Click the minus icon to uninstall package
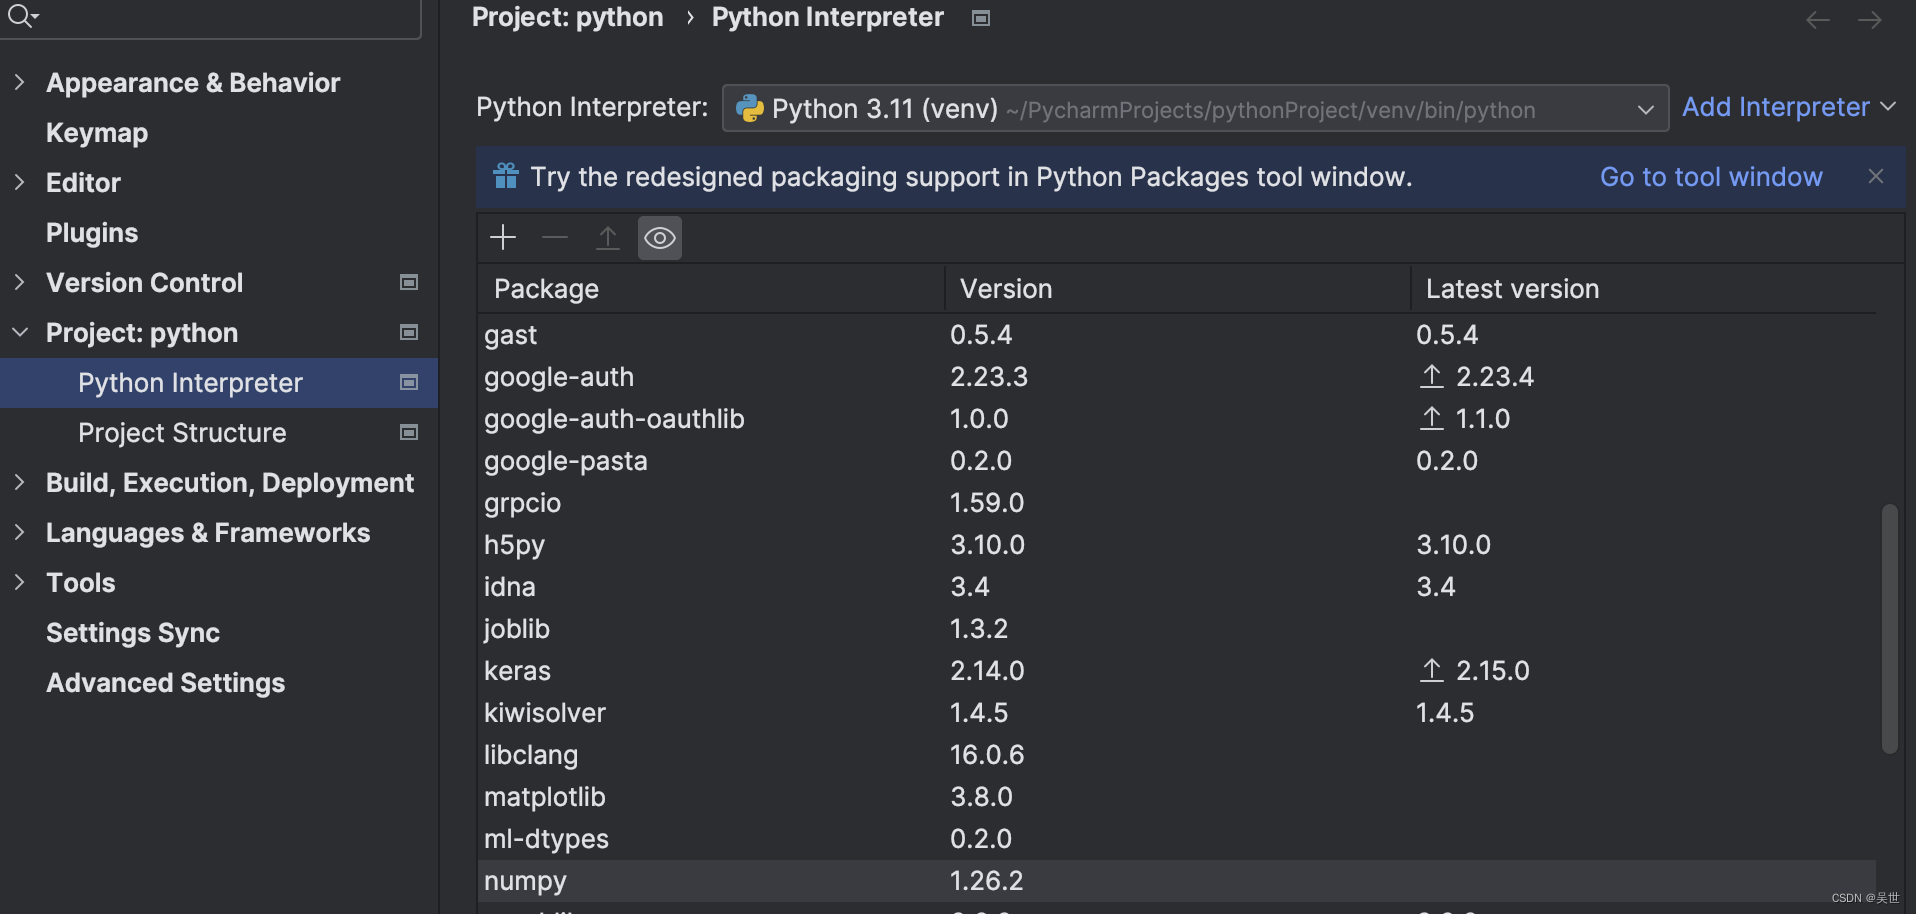1916x914 pixels. point(555,237)
